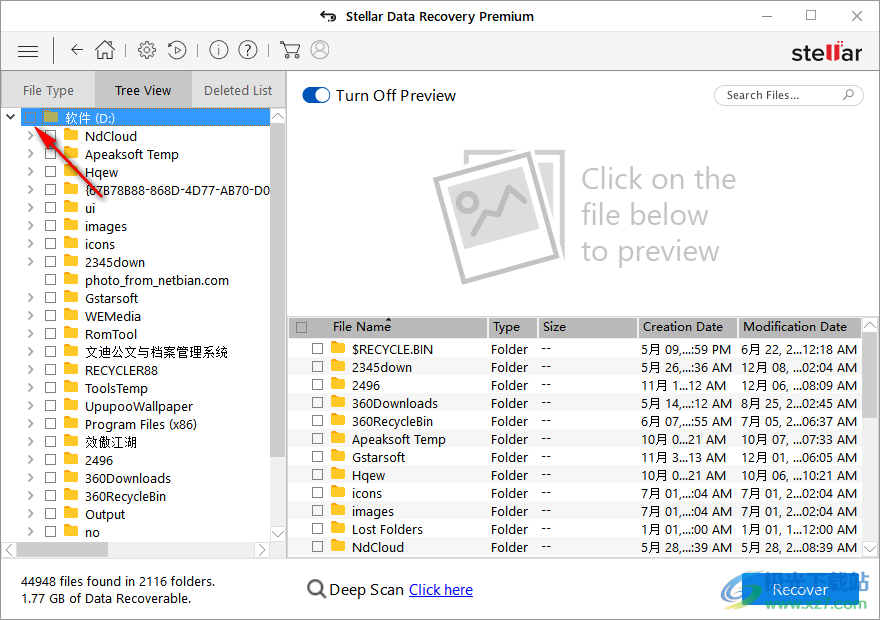This screenshot has height=620, width=880.
Task: Check the photo_from_netbian.com checkbox
Action: tap(51, 279)
